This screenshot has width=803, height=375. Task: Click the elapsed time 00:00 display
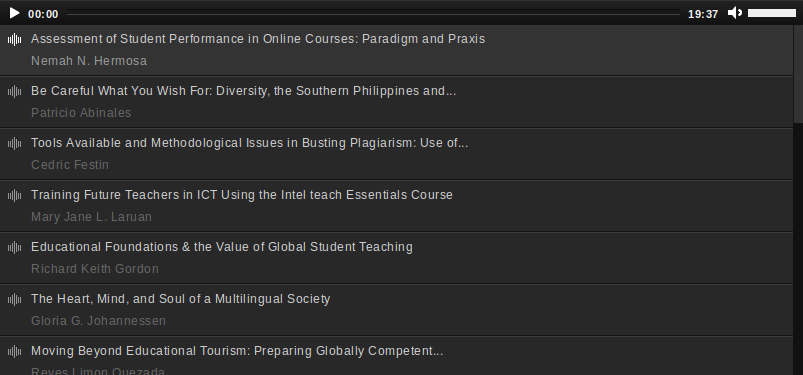tap(43, 14)
